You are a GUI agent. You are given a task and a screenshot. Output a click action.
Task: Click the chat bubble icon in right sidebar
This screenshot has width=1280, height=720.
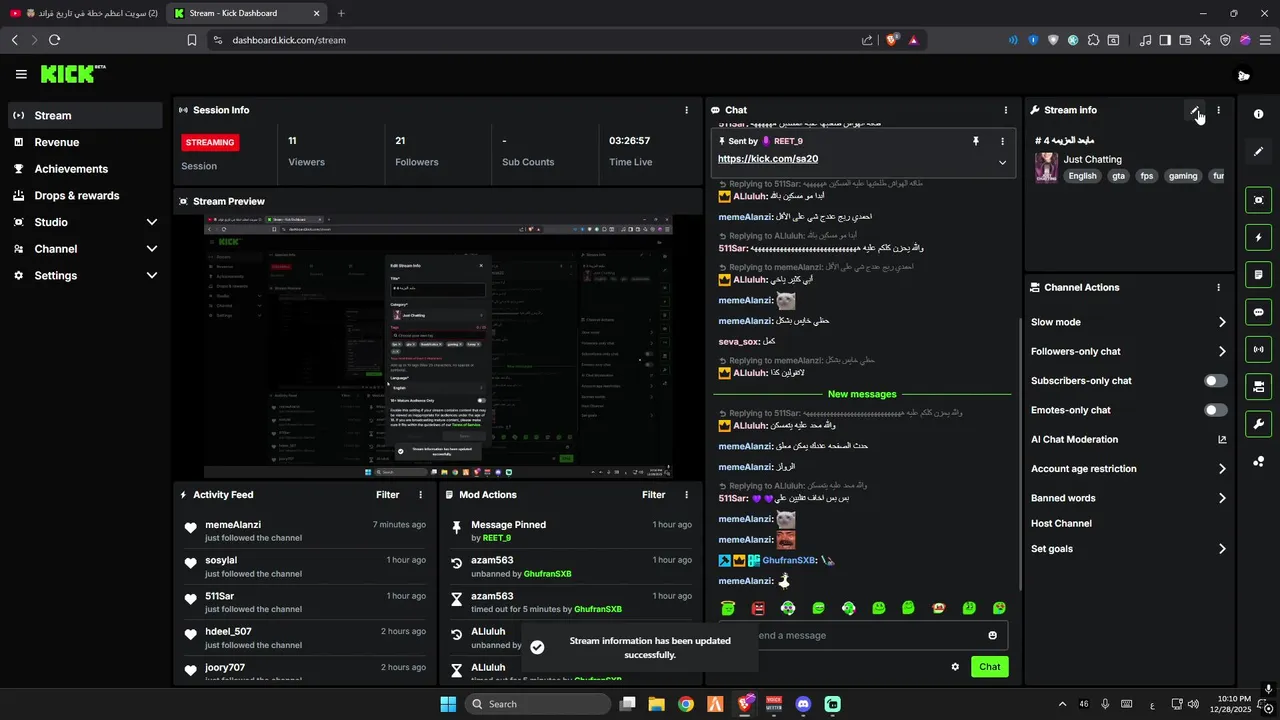(x=1258, y=312)
